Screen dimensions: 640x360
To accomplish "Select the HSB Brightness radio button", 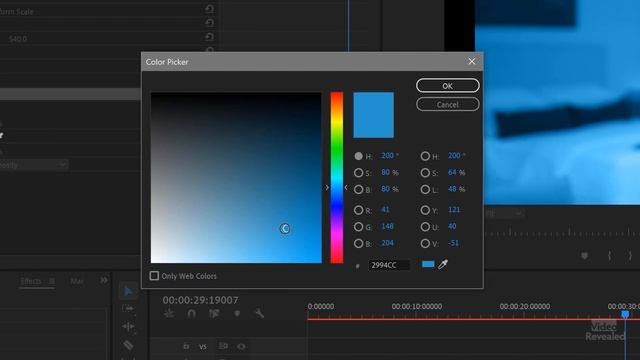I will 358,189.
